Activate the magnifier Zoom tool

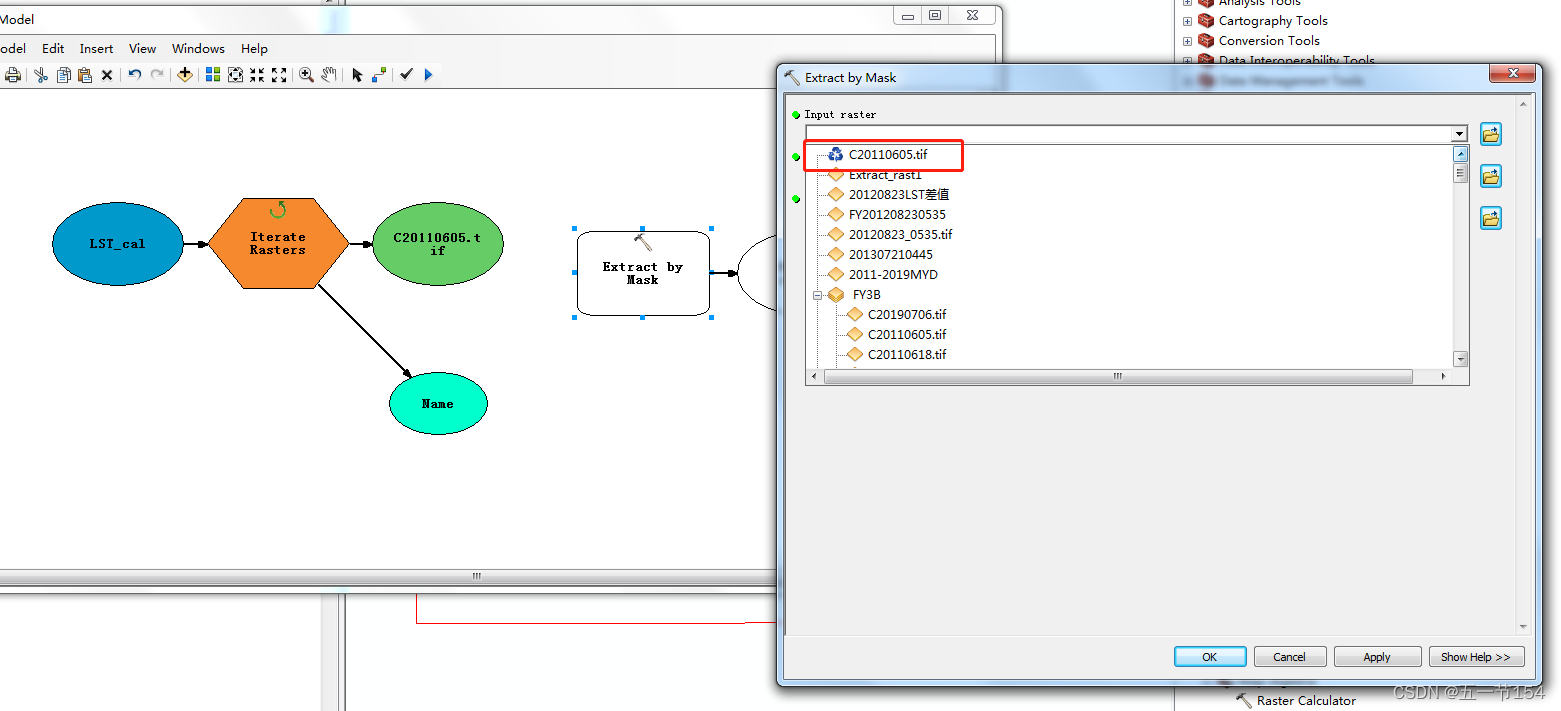coord(307,75)
